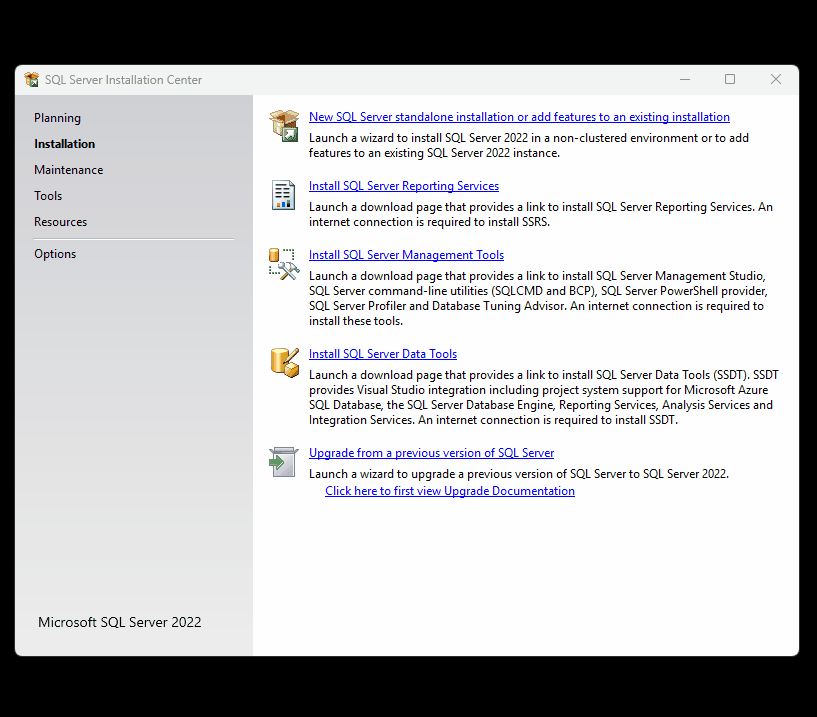817x717 pixels.
Task: Click the Upgrade from previous version icon
Action: pyautogui.click(x=284, y=461)
